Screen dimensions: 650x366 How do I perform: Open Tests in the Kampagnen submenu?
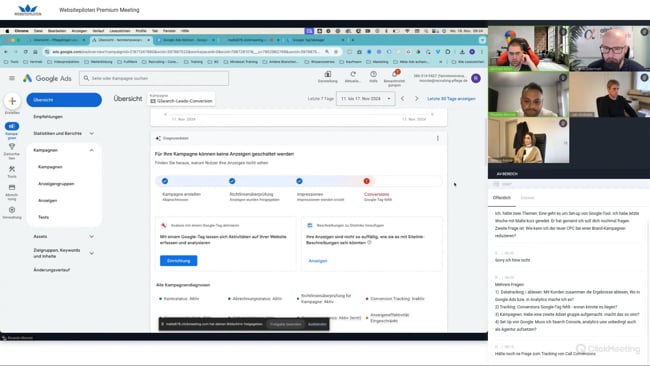click(x=44, y=217)
